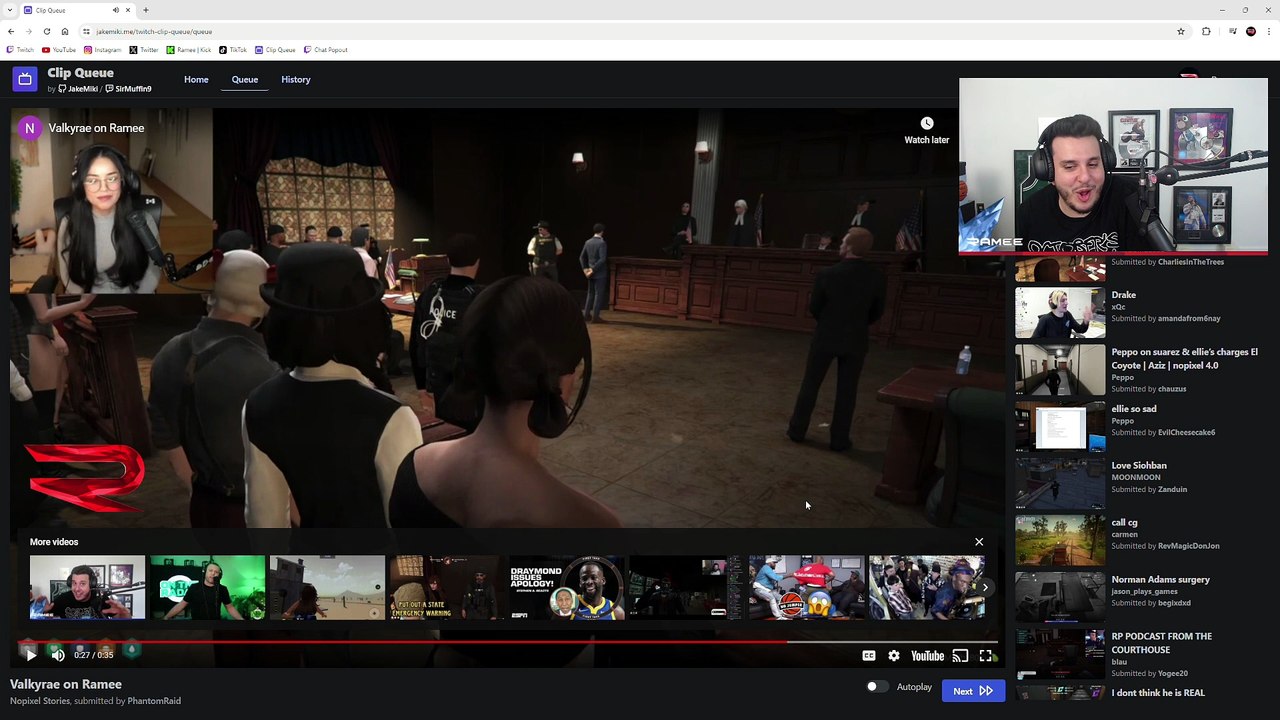Reload the current page
This screenshot has width=1280, height=720.
tap(46, 31)
